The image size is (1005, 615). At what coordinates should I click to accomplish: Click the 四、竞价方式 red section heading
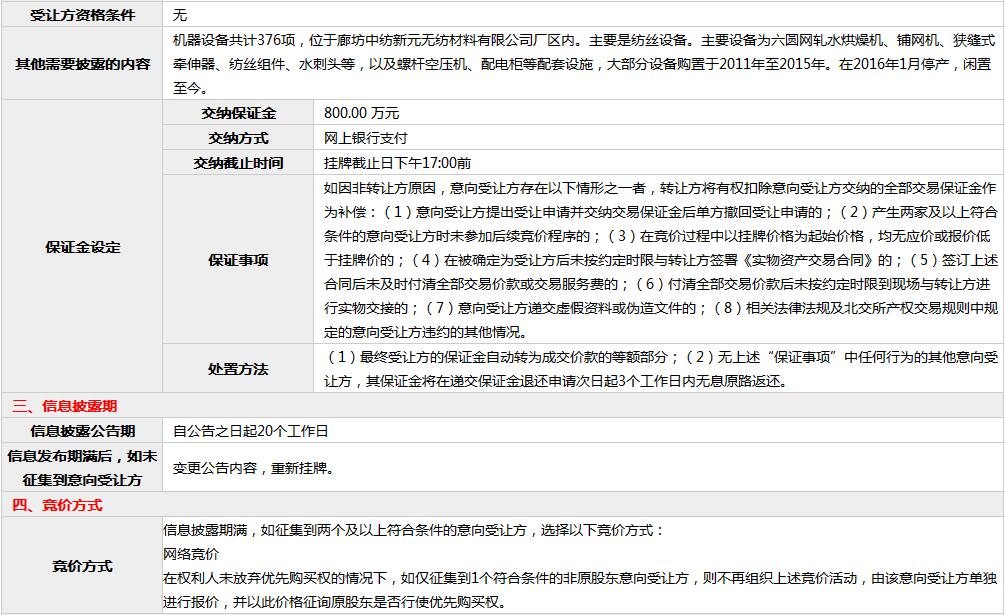point(57,505)
